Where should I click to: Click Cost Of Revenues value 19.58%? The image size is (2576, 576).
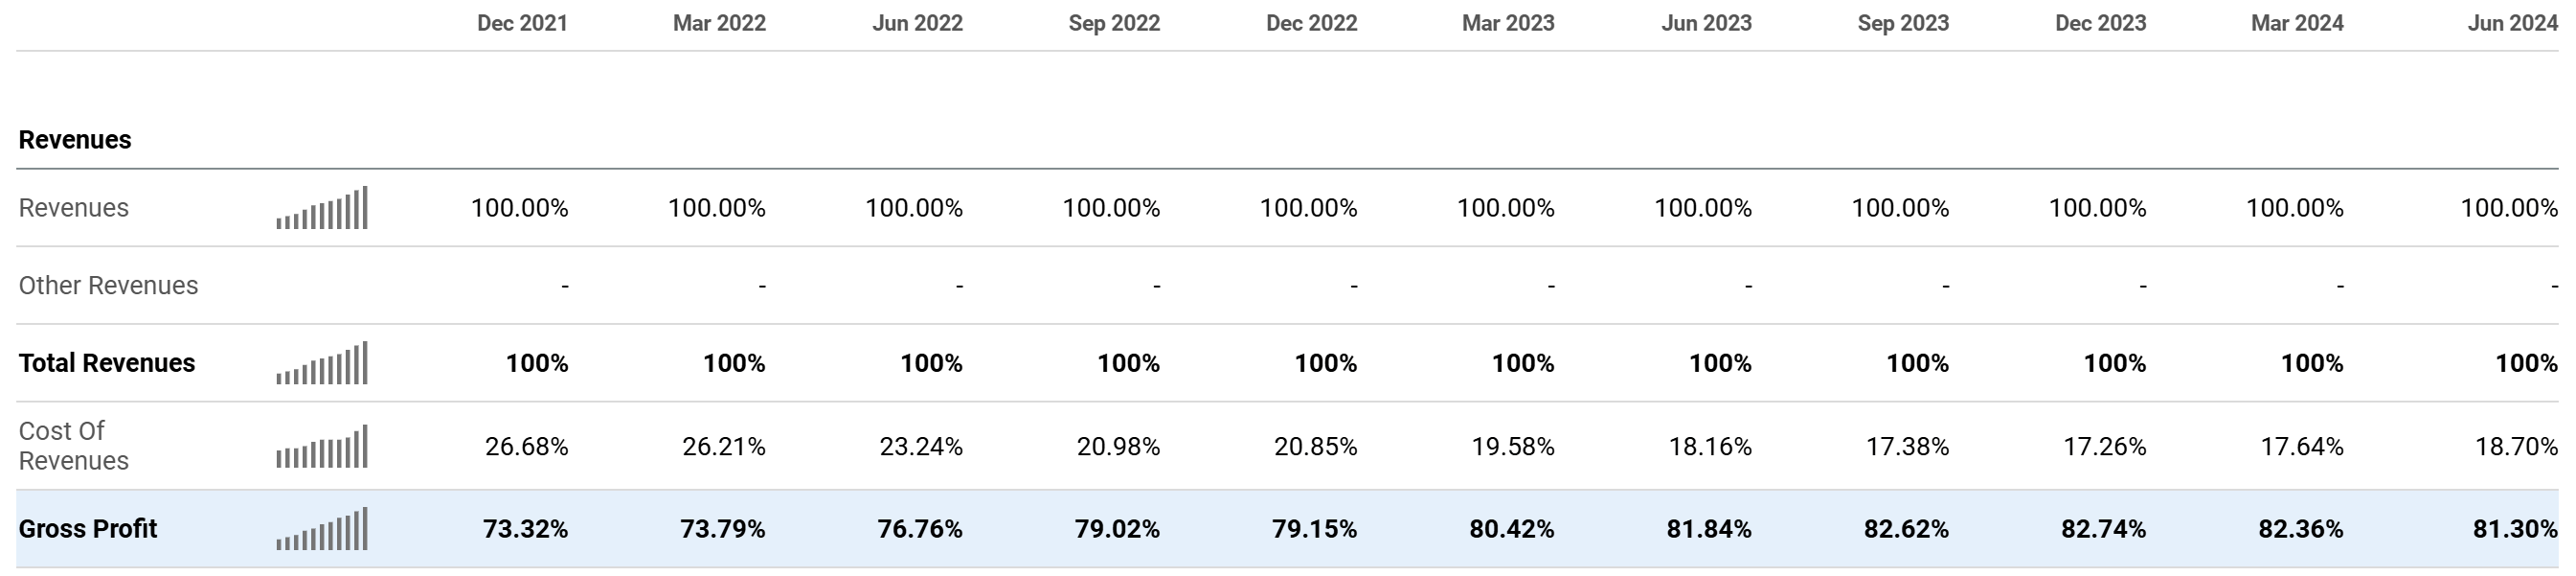click(x=1512, y=446)
